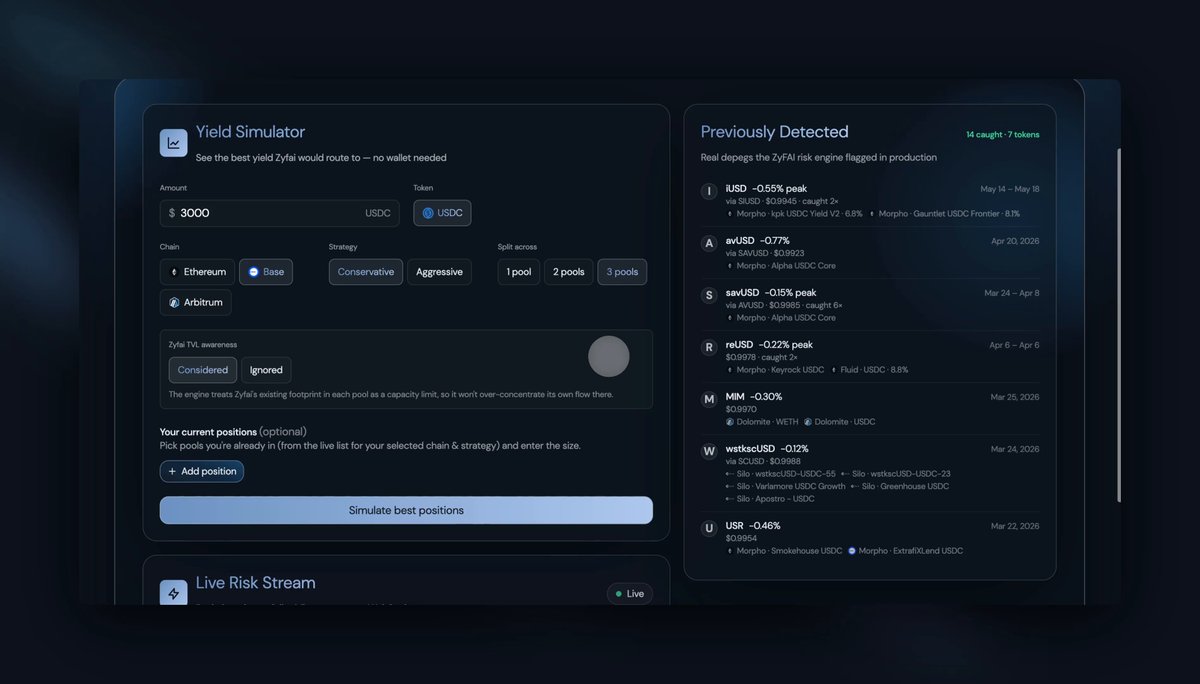Run Simulate best positions
1200x684 pixels.
click(x=406, y=510)
